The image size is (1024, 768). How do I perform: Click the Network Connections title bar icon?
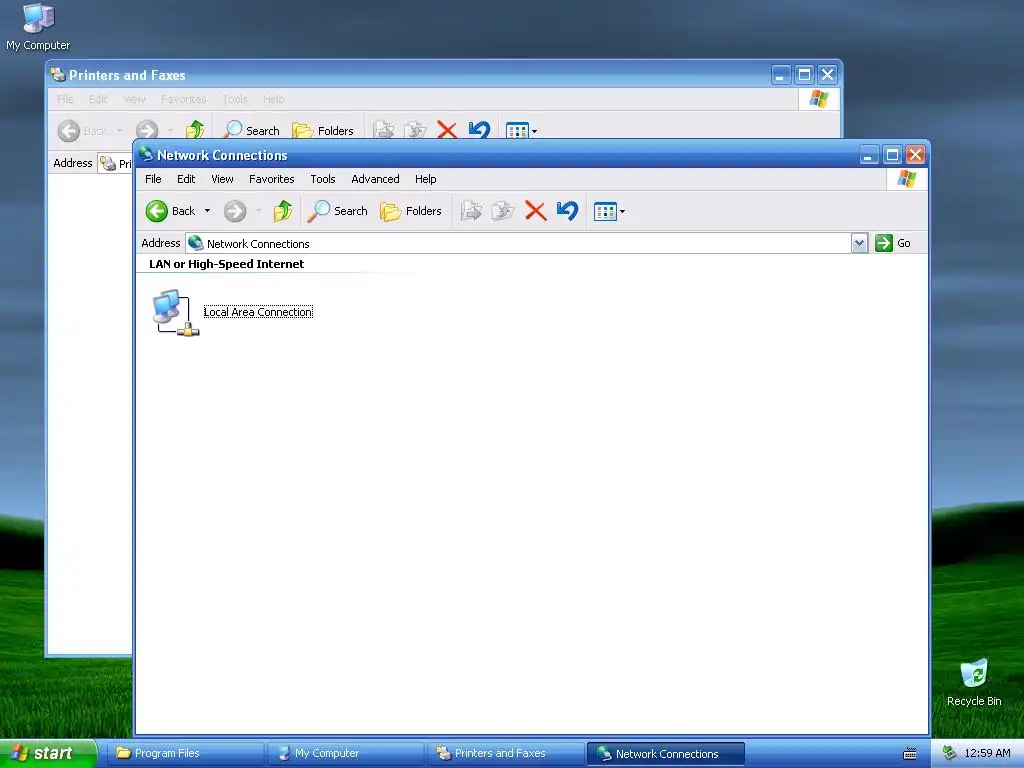[146, 154]
